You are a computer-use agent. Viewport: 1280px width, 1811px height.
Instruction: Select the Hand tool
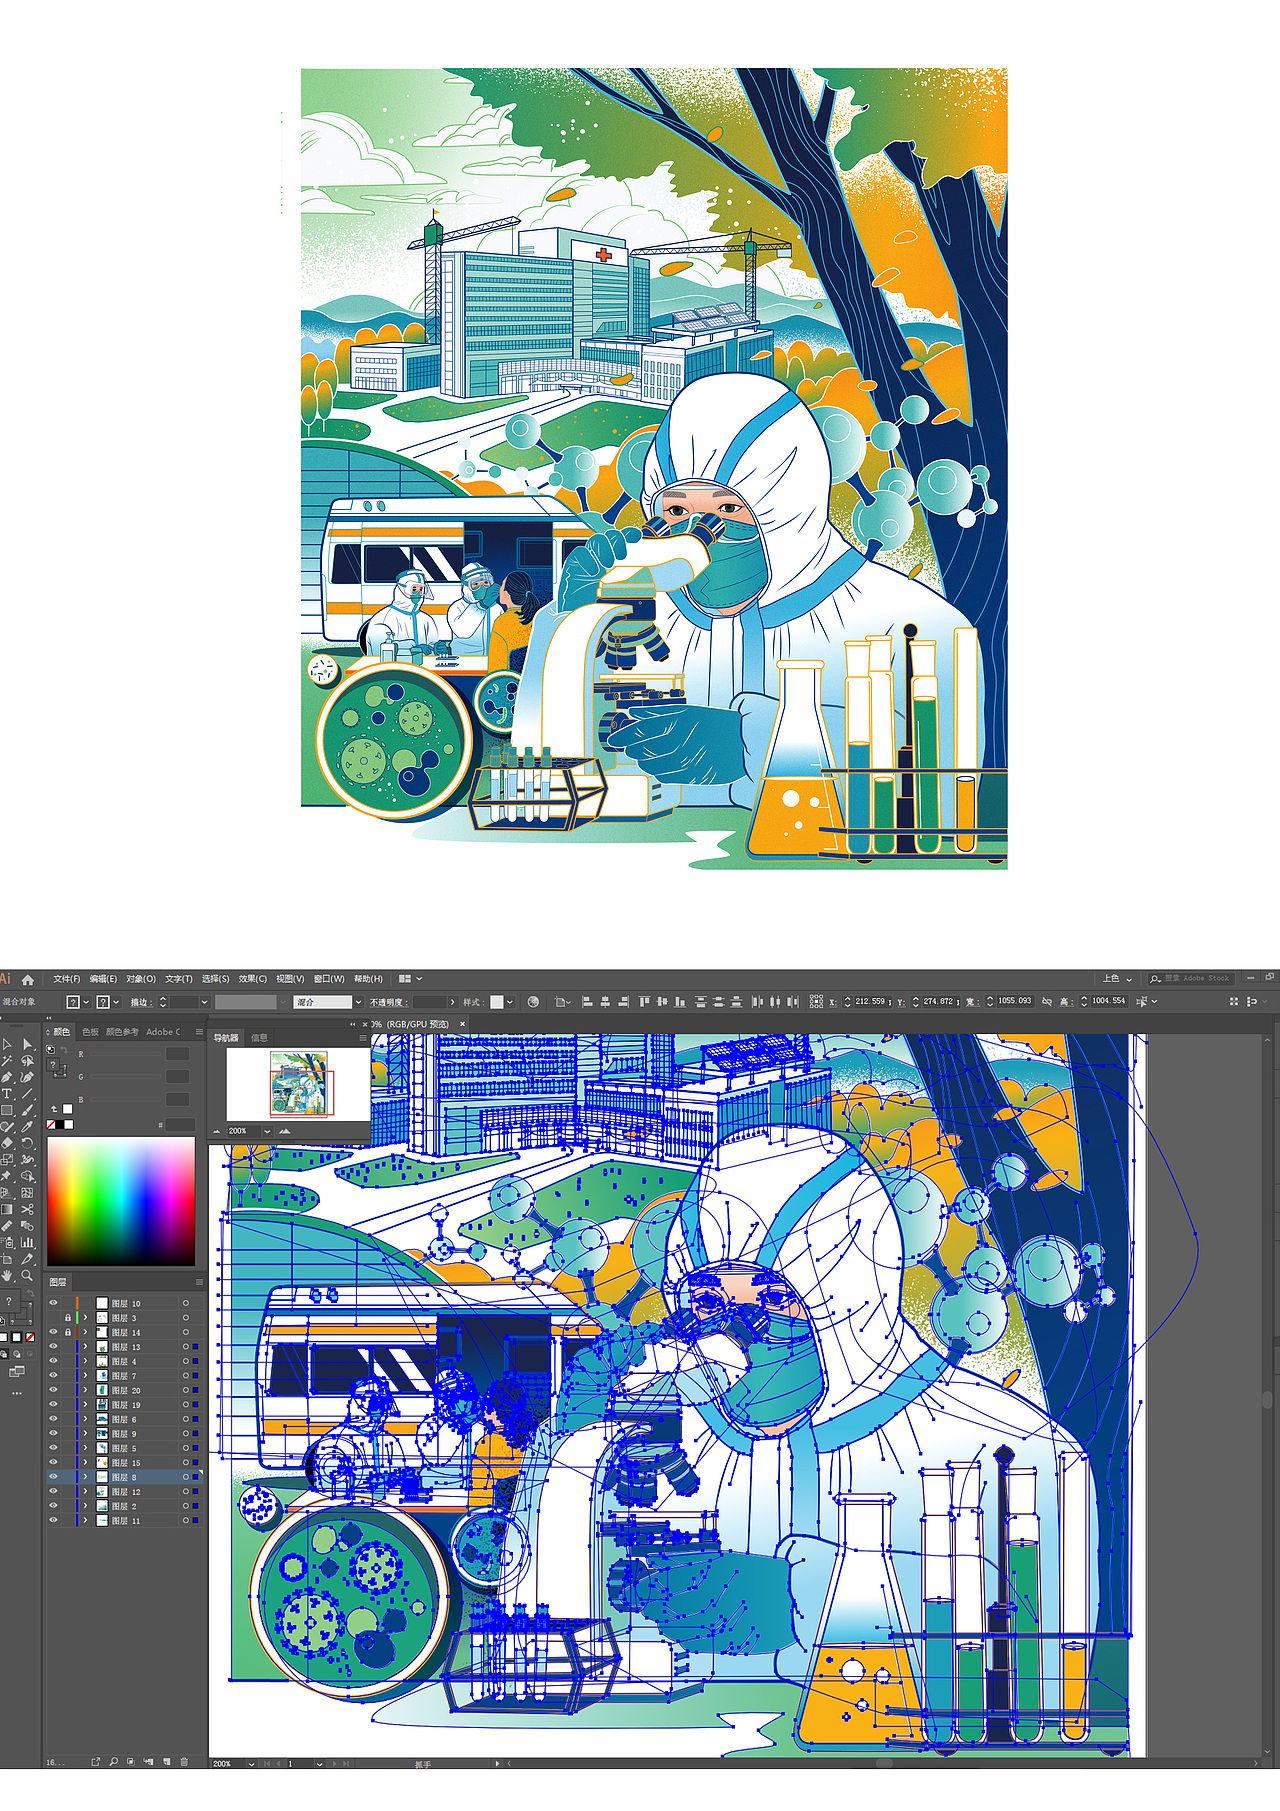point(6,1274)
